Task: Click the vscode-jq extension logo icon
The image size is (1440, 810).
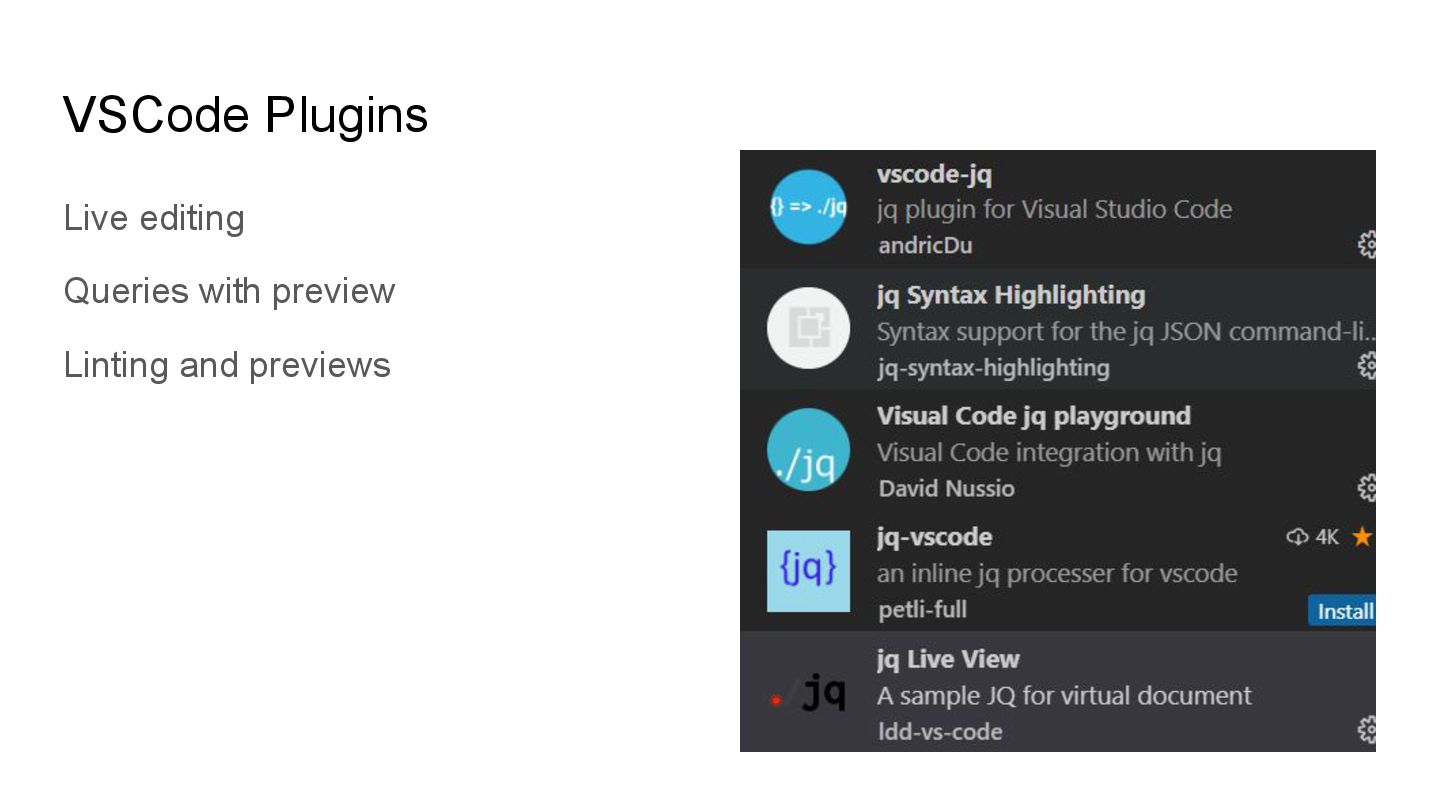Action: coord(808,207)
